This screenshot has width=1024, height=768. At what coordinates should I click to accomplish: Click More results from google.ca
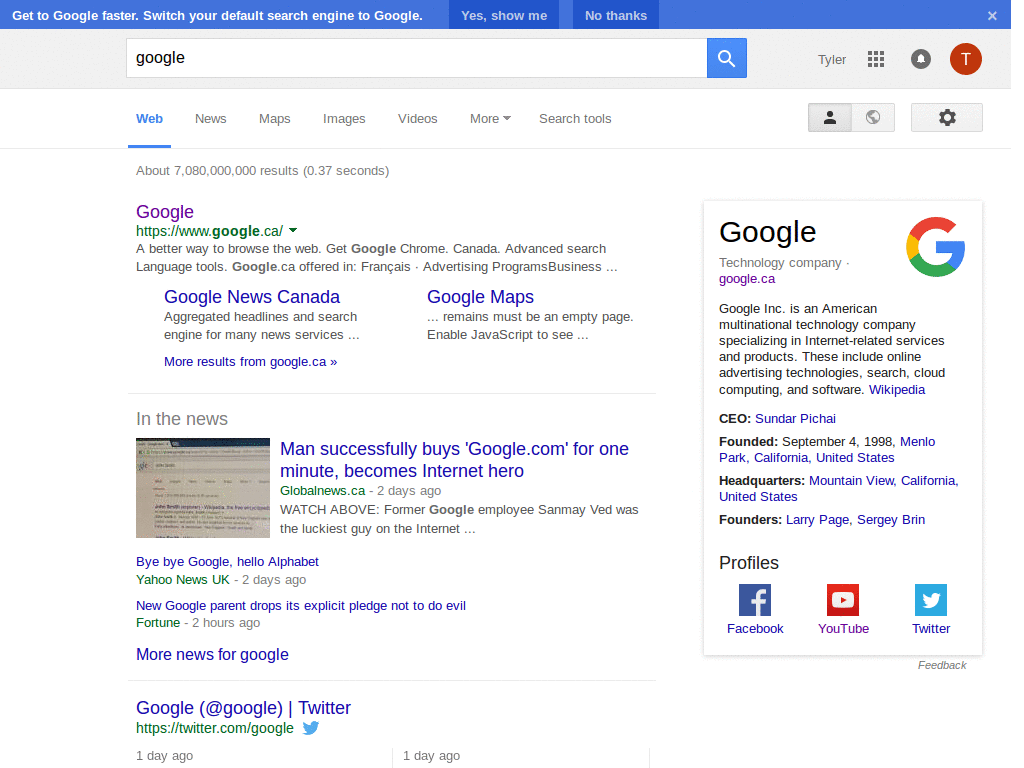(250, 362)
